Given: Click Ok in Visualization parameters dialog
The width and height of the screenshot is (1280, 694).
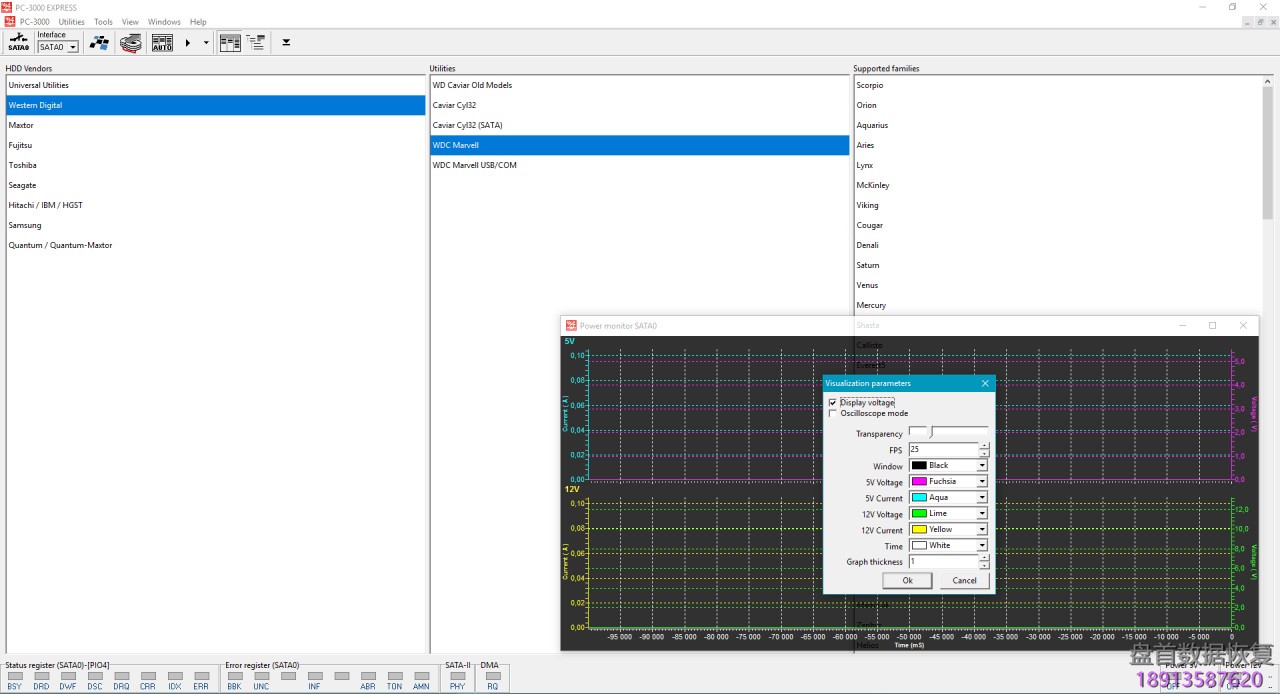Looking at the screenshot, I should tap(906, 580).
